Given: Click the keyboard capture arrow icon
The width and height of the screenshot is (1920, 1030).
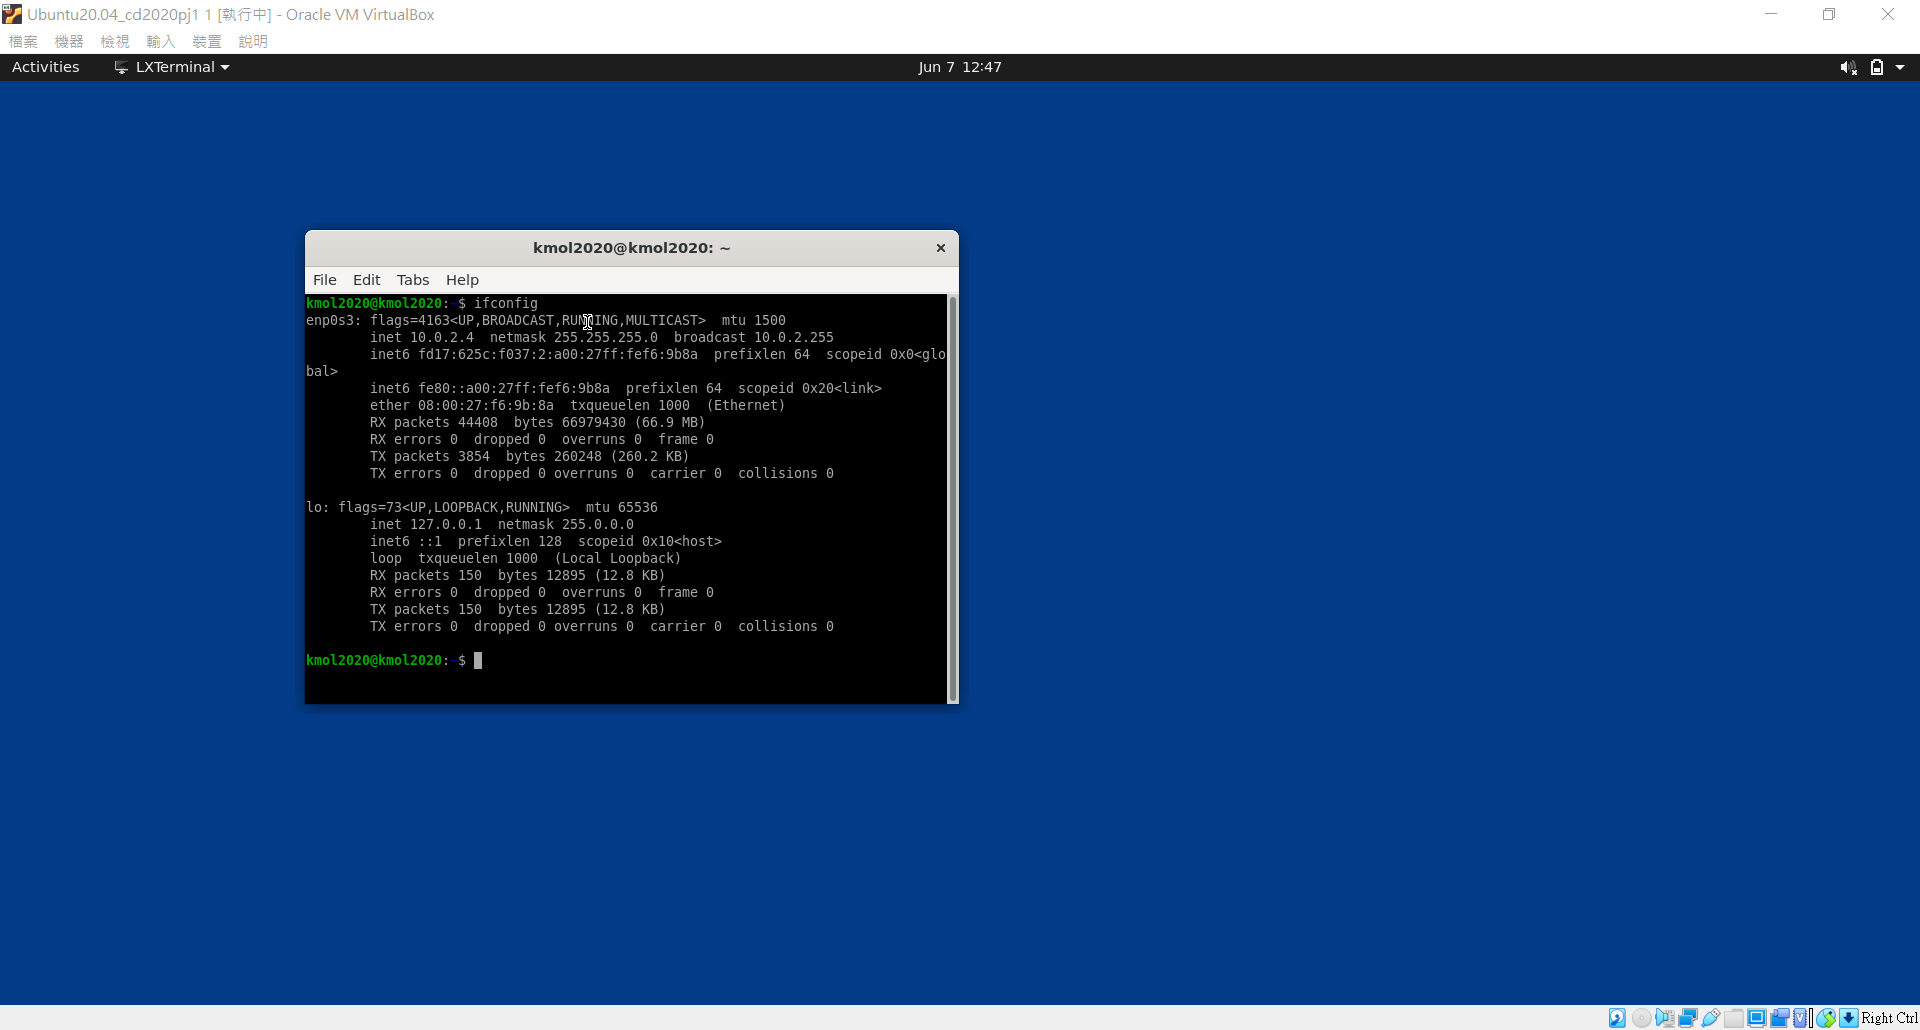Looking at the screenshot, I should (1849, 1018).
